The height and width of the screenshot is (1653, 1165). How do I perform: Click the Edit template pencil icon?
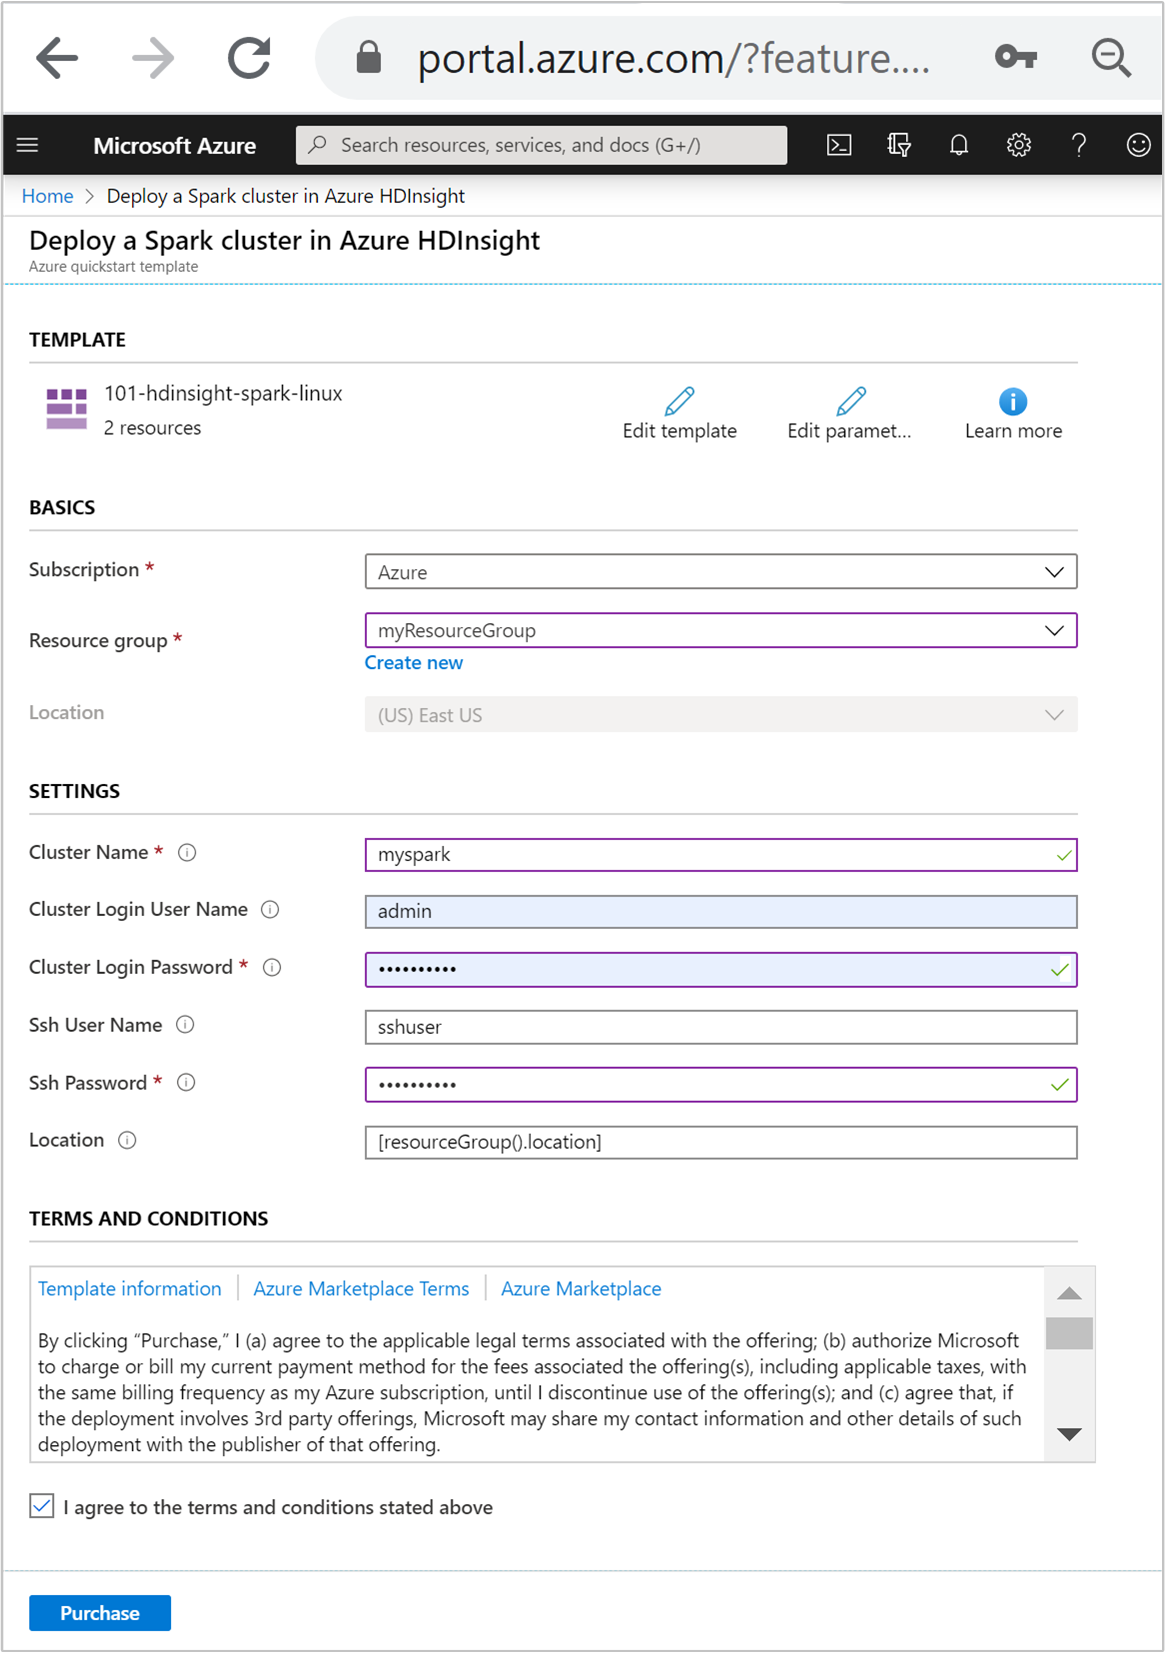[679, 401]
